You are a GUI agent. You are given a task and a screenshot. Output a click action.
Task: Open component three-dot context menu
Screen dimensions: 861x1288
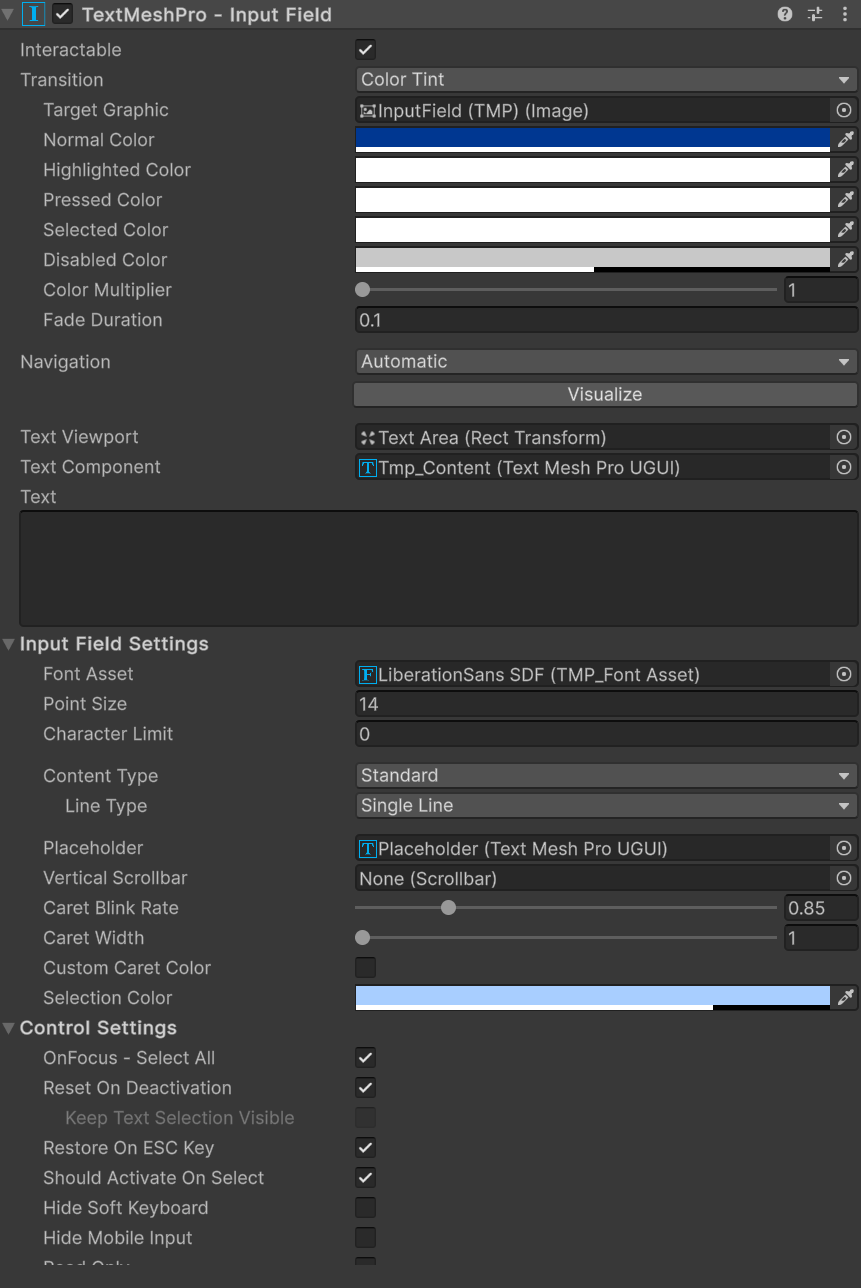pos(845,14)
